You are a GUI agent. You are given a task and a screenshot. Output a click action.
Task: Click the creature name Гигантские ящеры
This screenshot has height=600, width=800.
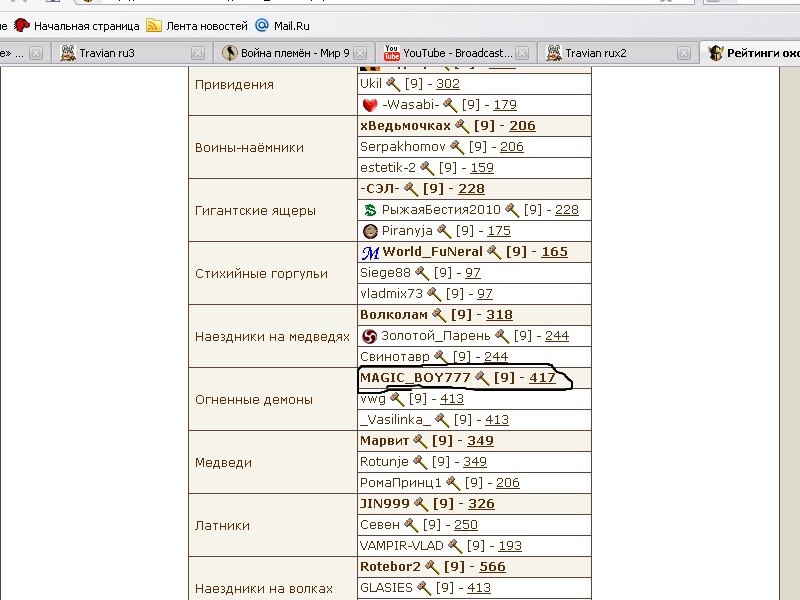click(255, 211)
